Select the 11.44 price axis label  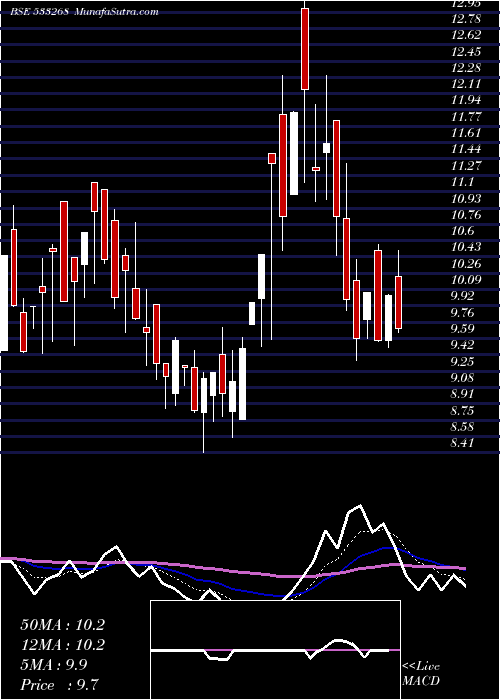pyautogui.click(x=466, y=149)
